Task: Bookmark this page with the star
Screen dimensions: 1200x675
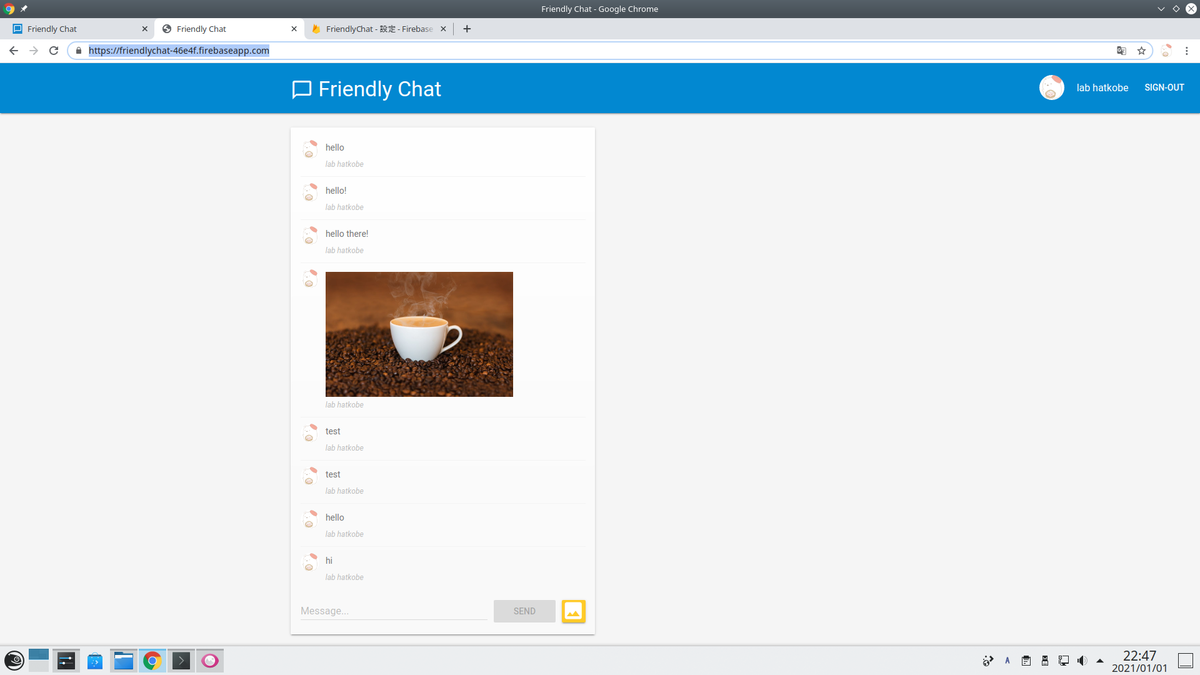Action: pos(1141,50)
